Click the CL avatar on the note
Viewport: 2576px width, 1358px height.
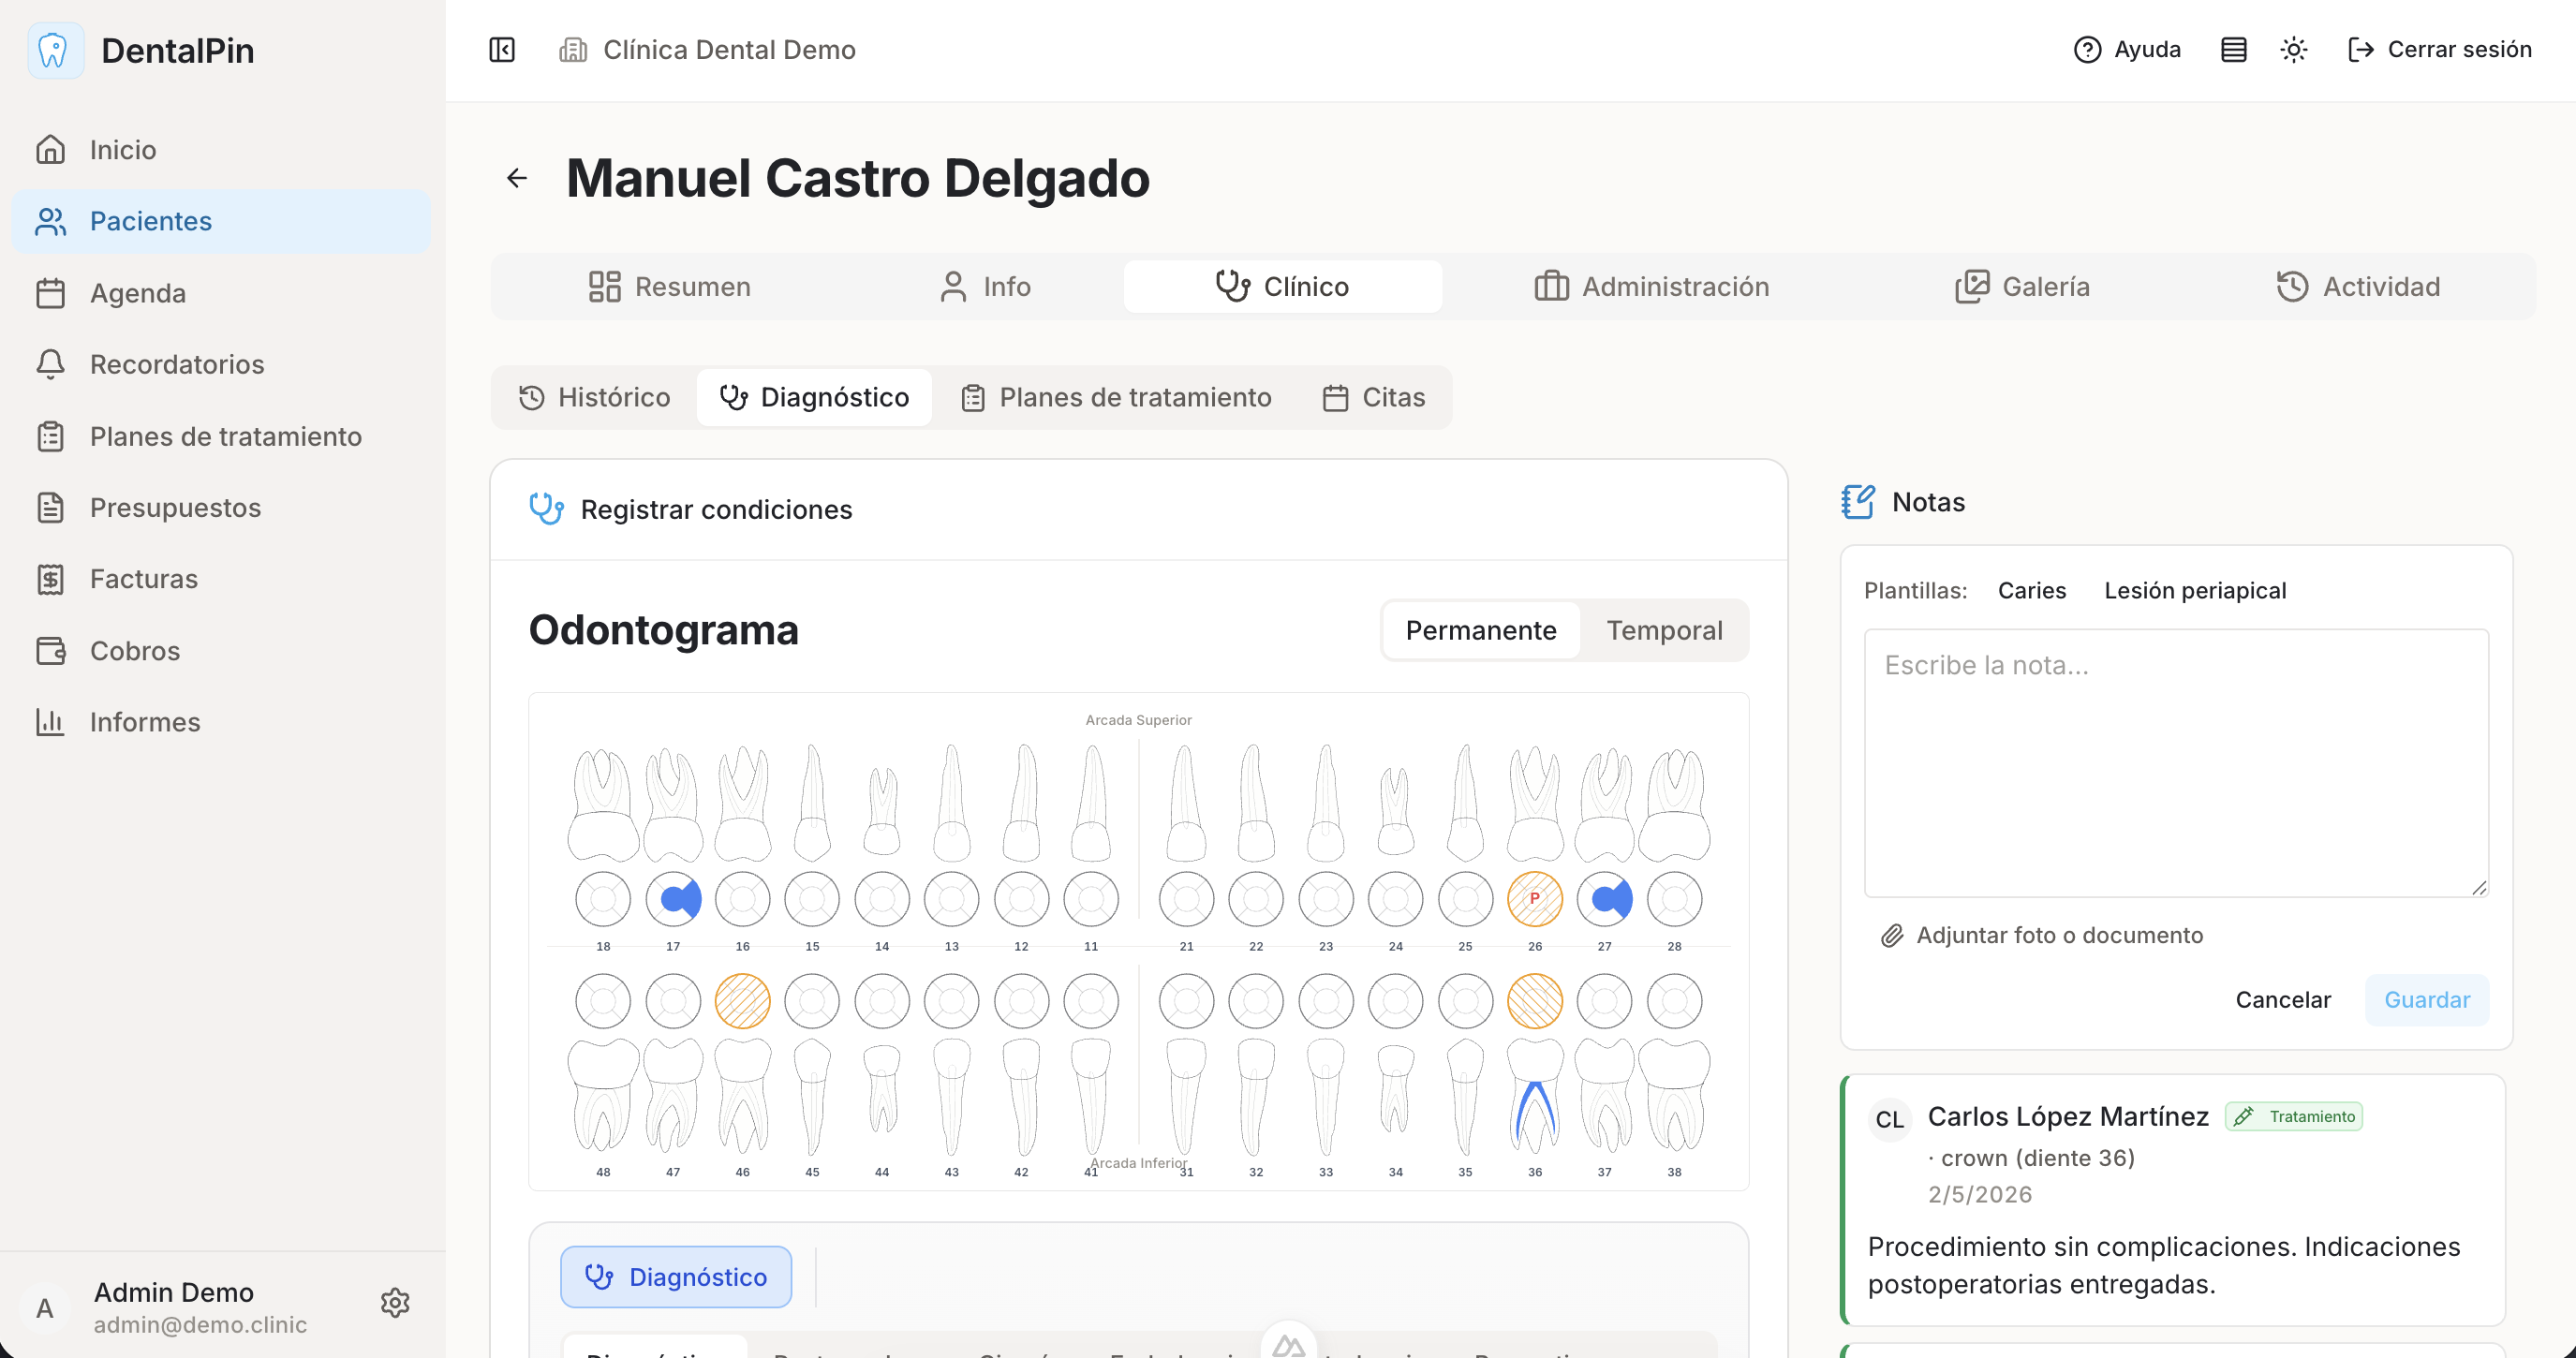1890,1120
